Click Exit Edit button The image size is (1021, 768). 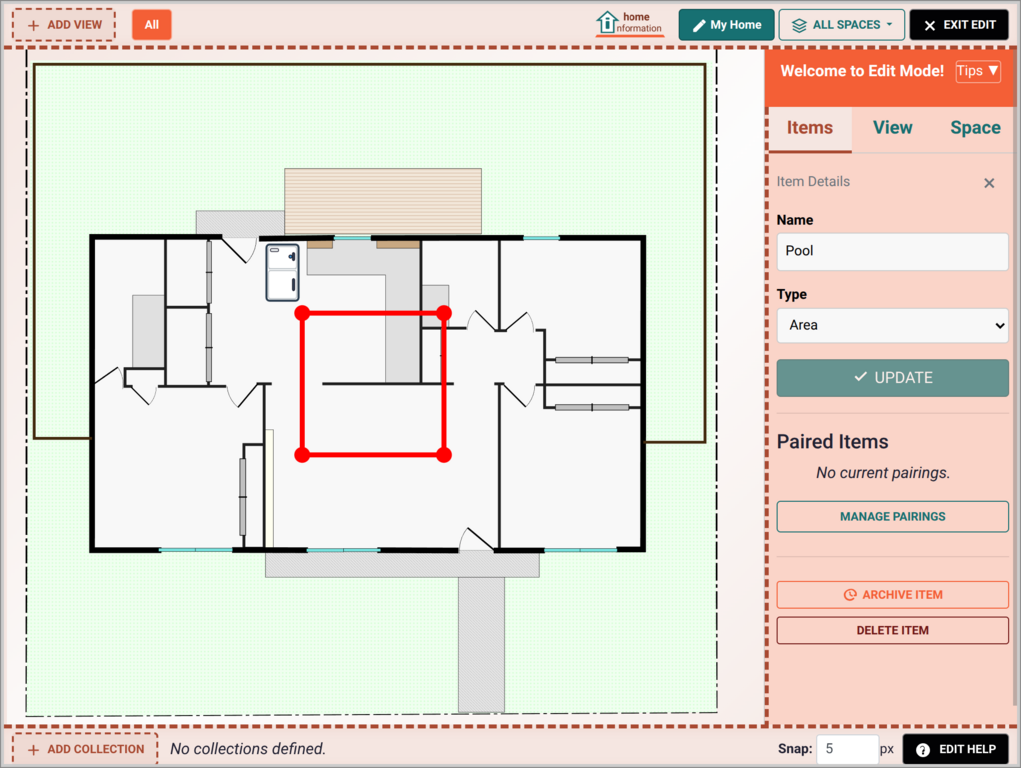[959, 25]
